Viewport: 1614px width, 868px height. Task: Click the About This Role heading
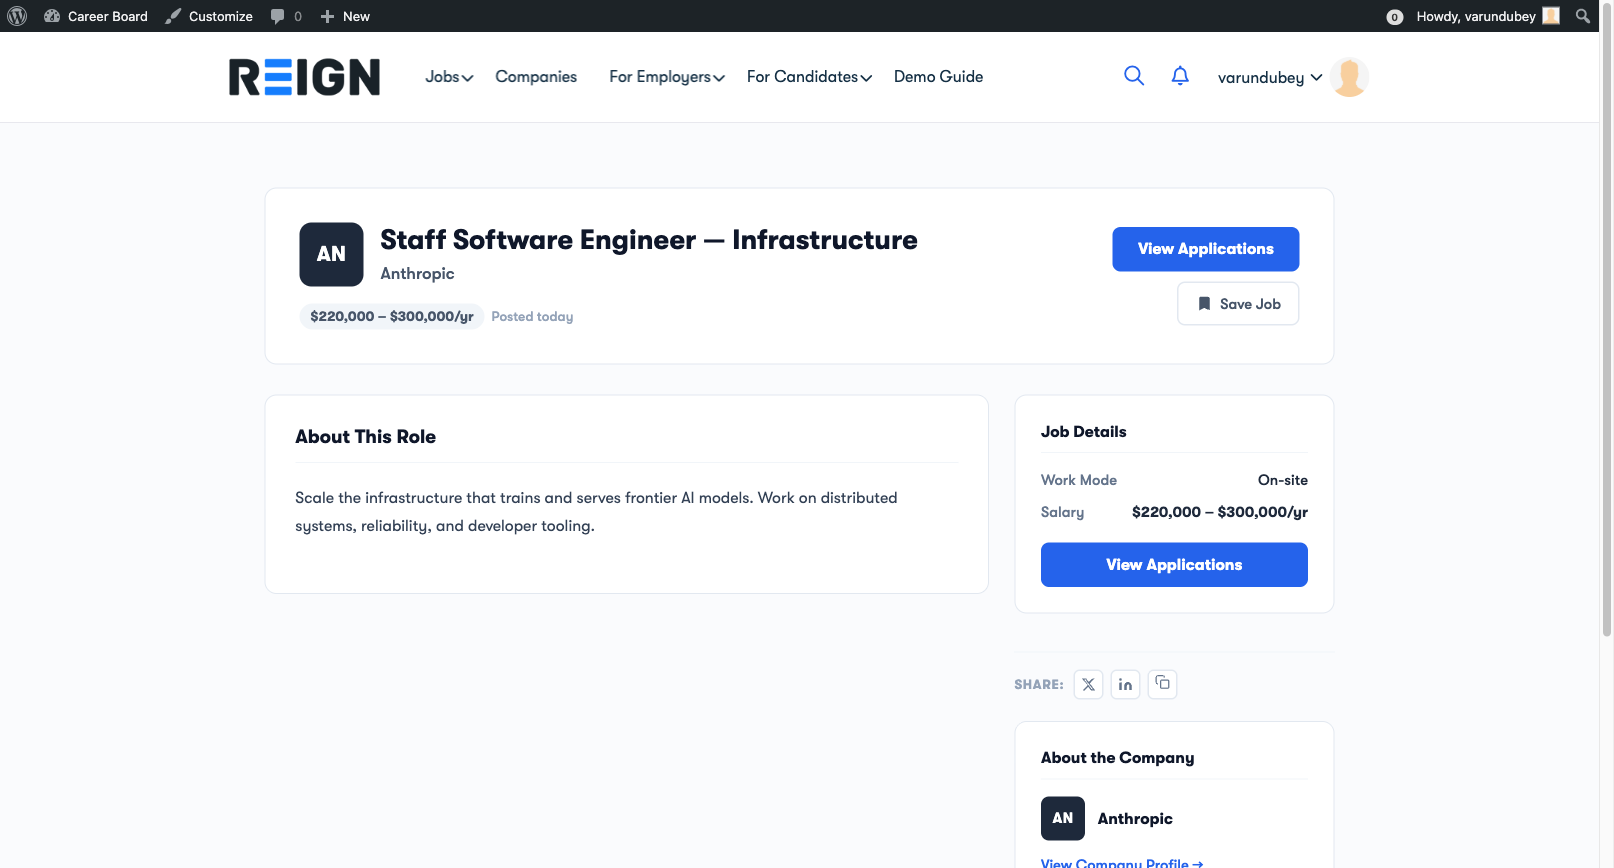point(366,437)
